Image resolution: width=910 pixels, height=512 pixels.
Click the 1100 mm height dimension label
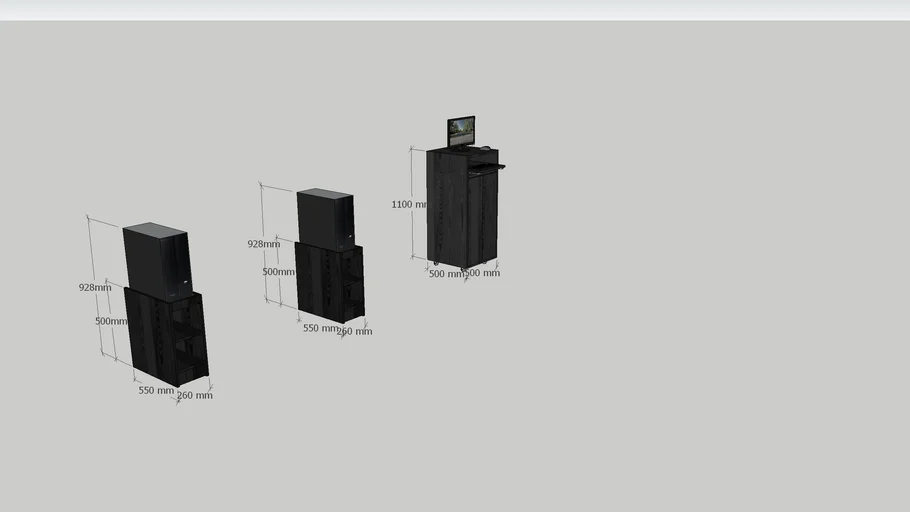(409, 204)
